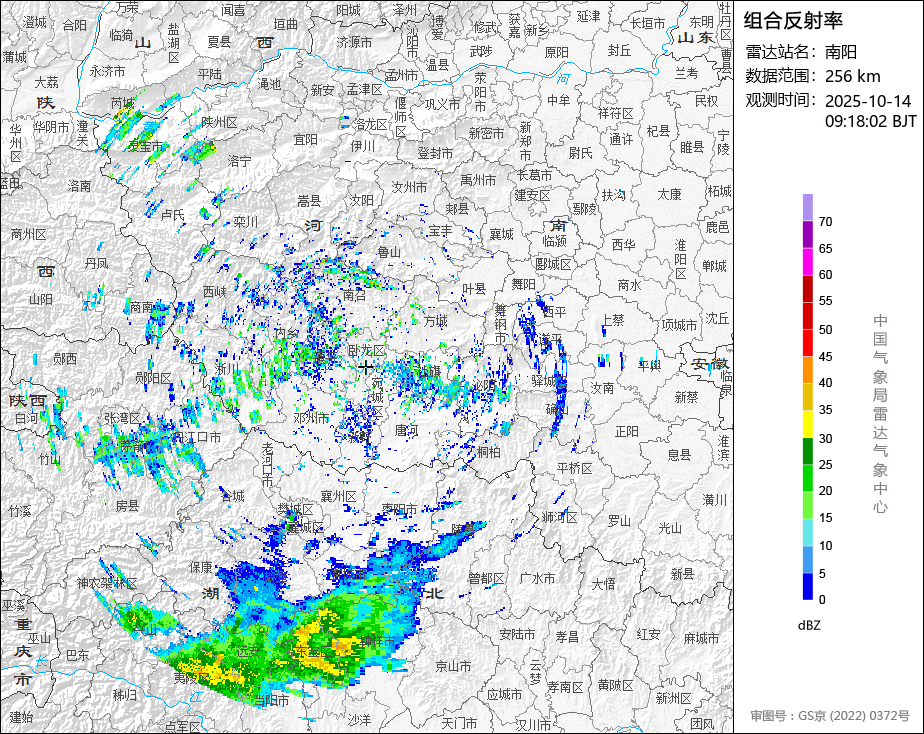
Task: Click the 巴东 label
Action: [77, 655]
